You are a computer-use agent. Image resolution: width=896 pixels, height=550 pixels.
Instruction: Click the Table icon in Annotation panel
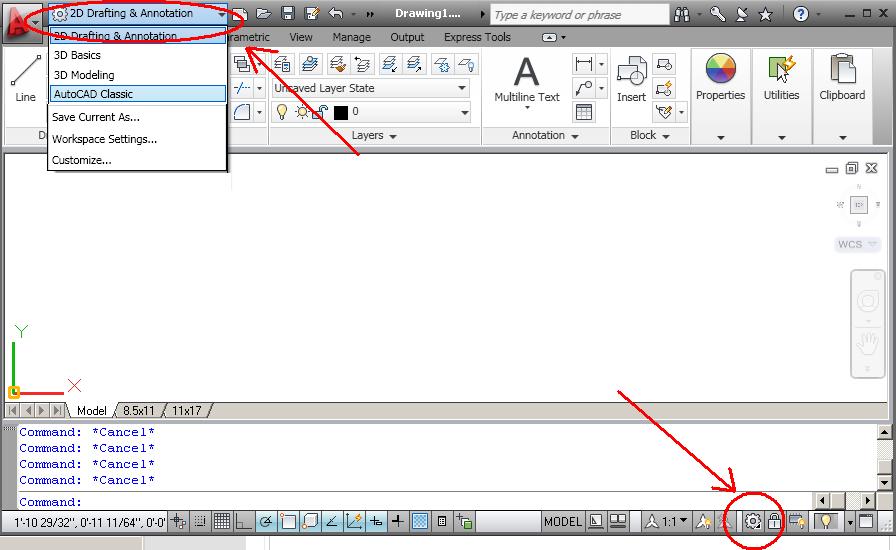(x=584, y=112)
